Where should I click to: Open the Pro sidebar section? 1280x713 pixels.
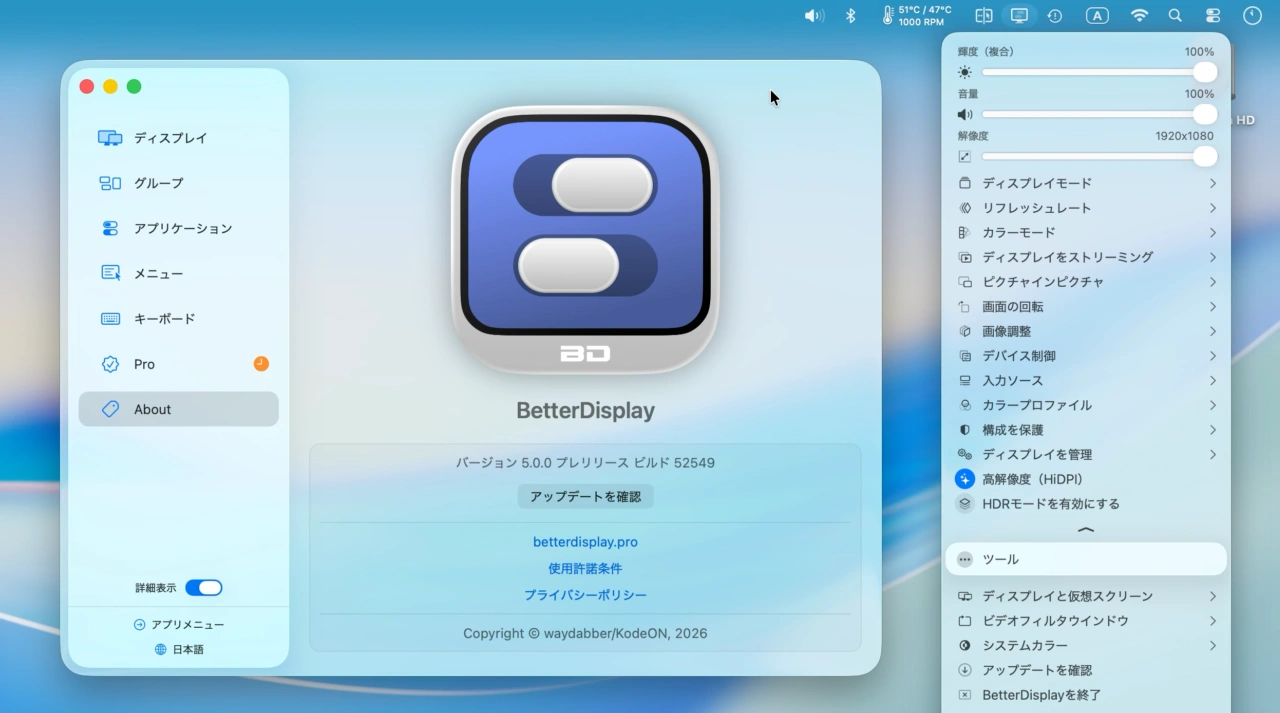coord(178,364)
